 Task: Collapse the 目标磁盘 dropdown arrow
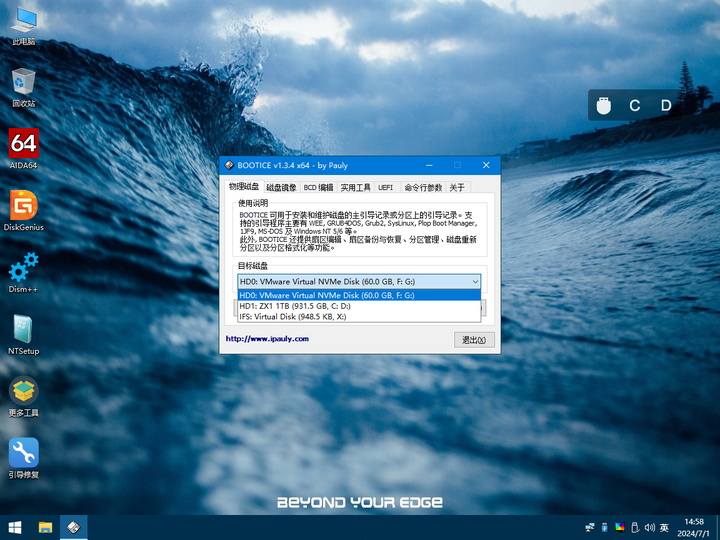pyautogui.click(x=474, y=282)
